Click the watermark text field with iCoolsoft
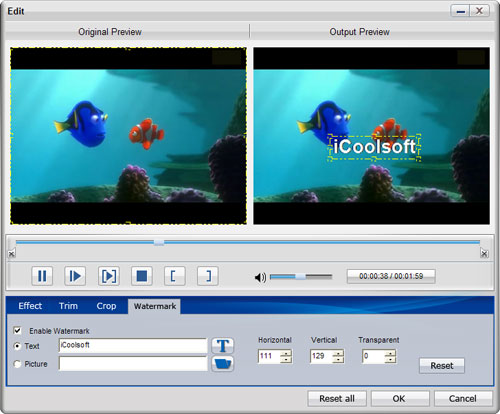Image resolution: width=500 pixels, height=414 pixels. point(133,345)
